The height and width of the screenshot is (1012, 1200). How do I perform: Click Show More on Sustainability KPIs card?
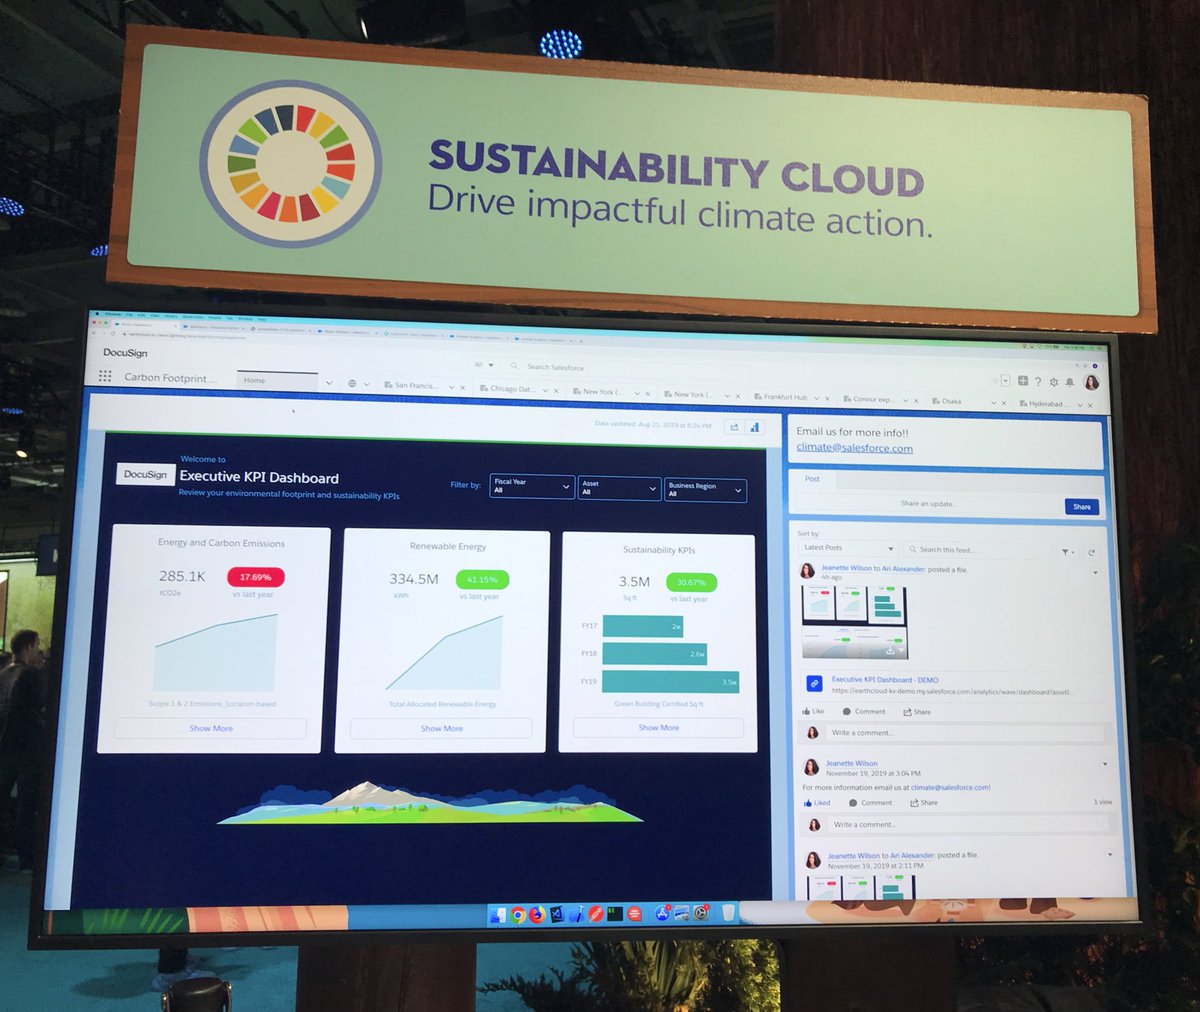(x=658, y=727)
